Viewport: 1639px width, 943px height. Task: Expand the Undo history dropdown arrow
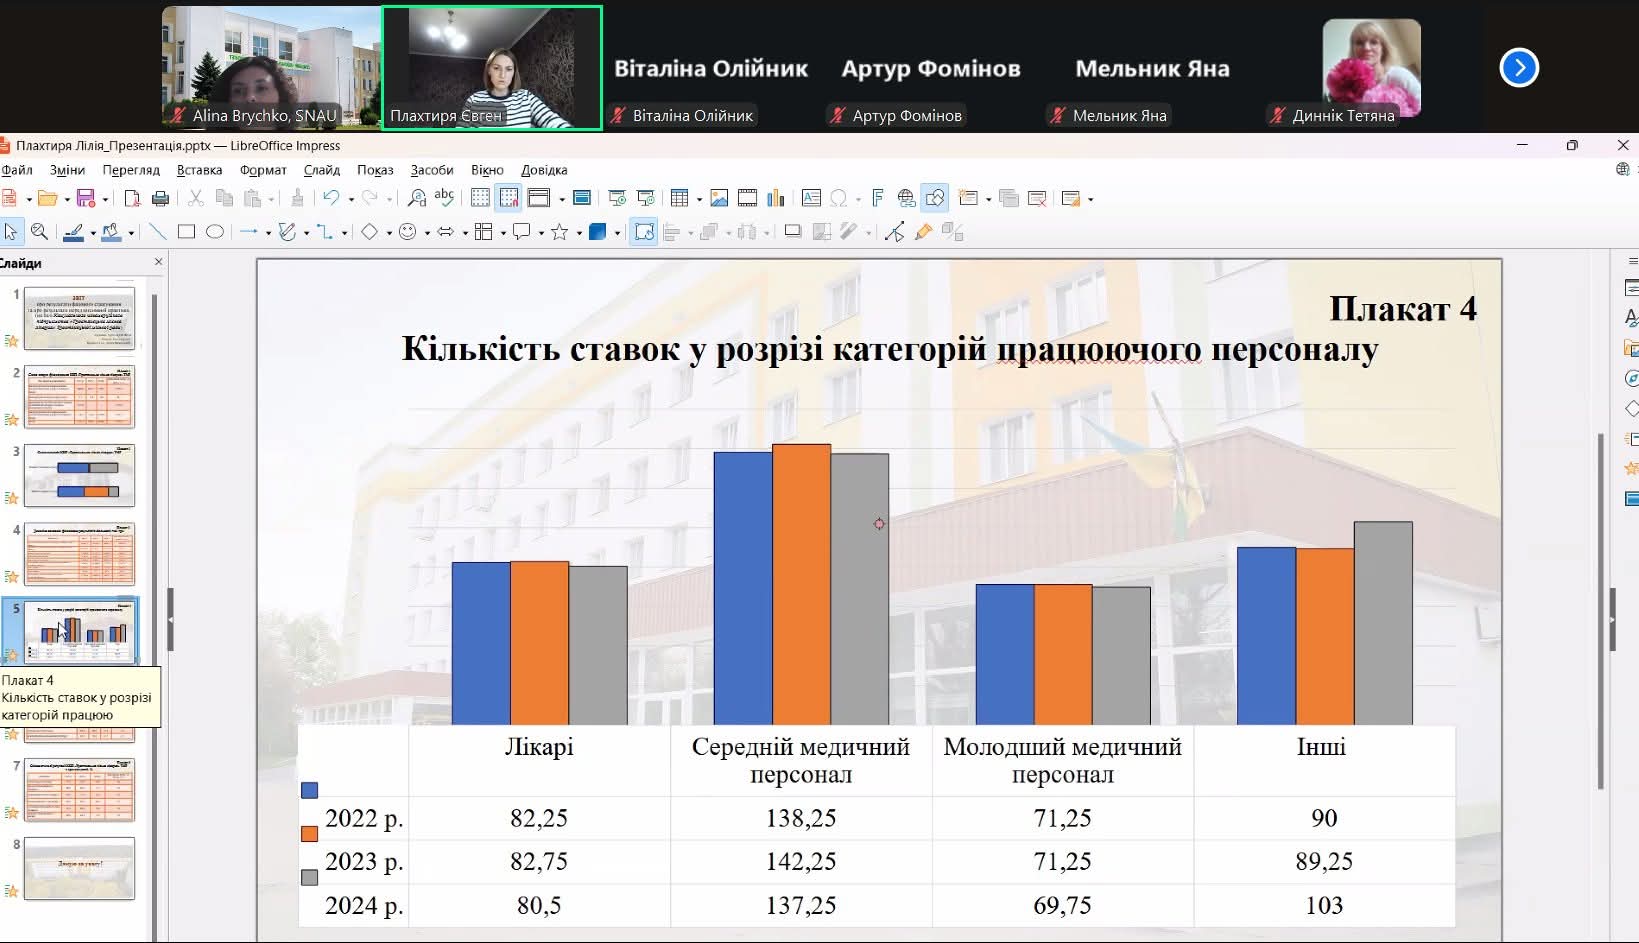[351, 200]
